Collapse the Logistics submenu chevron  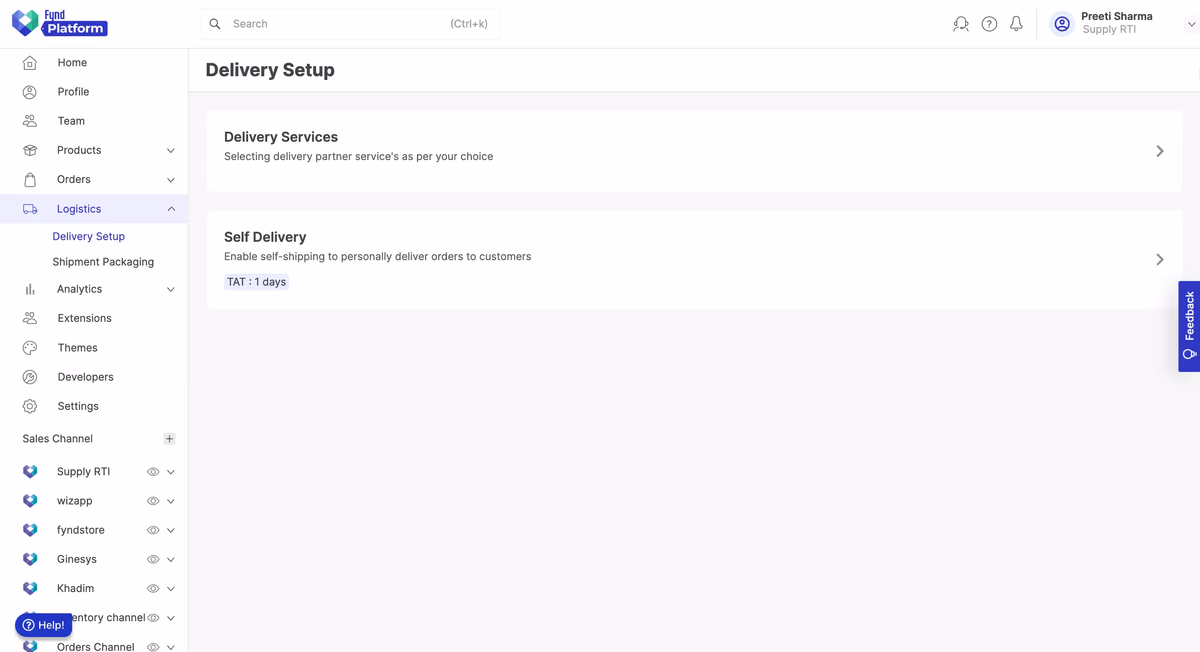pyautogui.click(x=171, y=209)
